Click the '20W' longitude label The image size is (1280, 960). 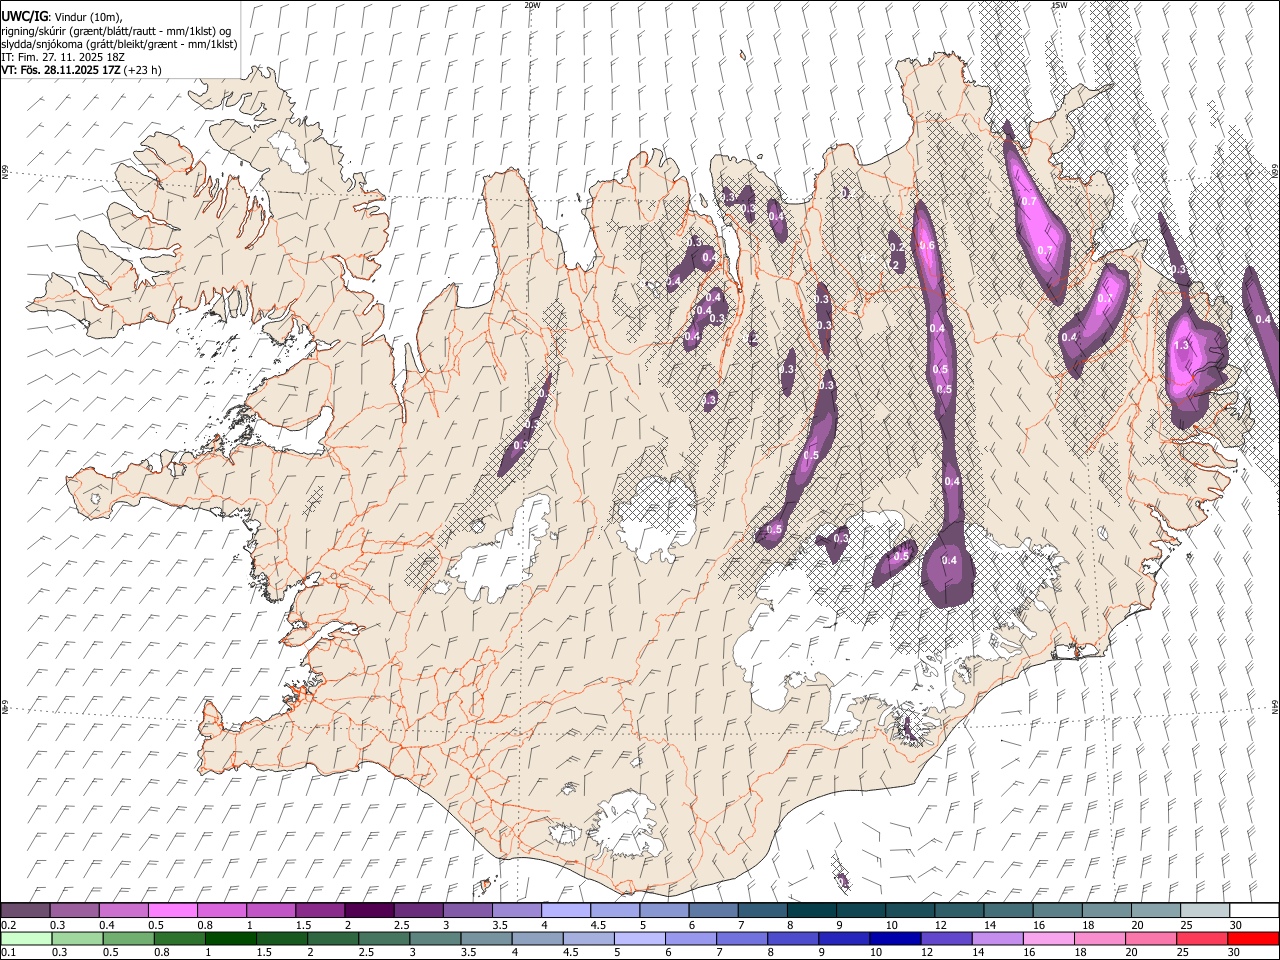click(532, 5)
